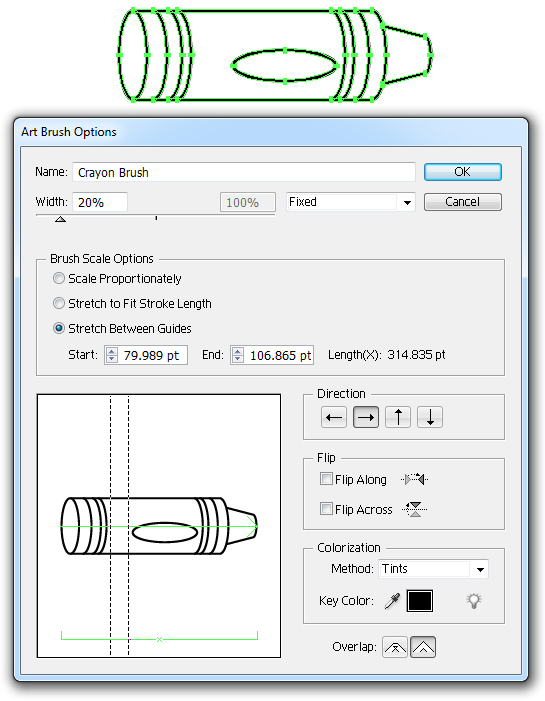This screenshot has height=701, width=545.
Task: Click OK to confirm brush options
Action: tap(462, 172)
